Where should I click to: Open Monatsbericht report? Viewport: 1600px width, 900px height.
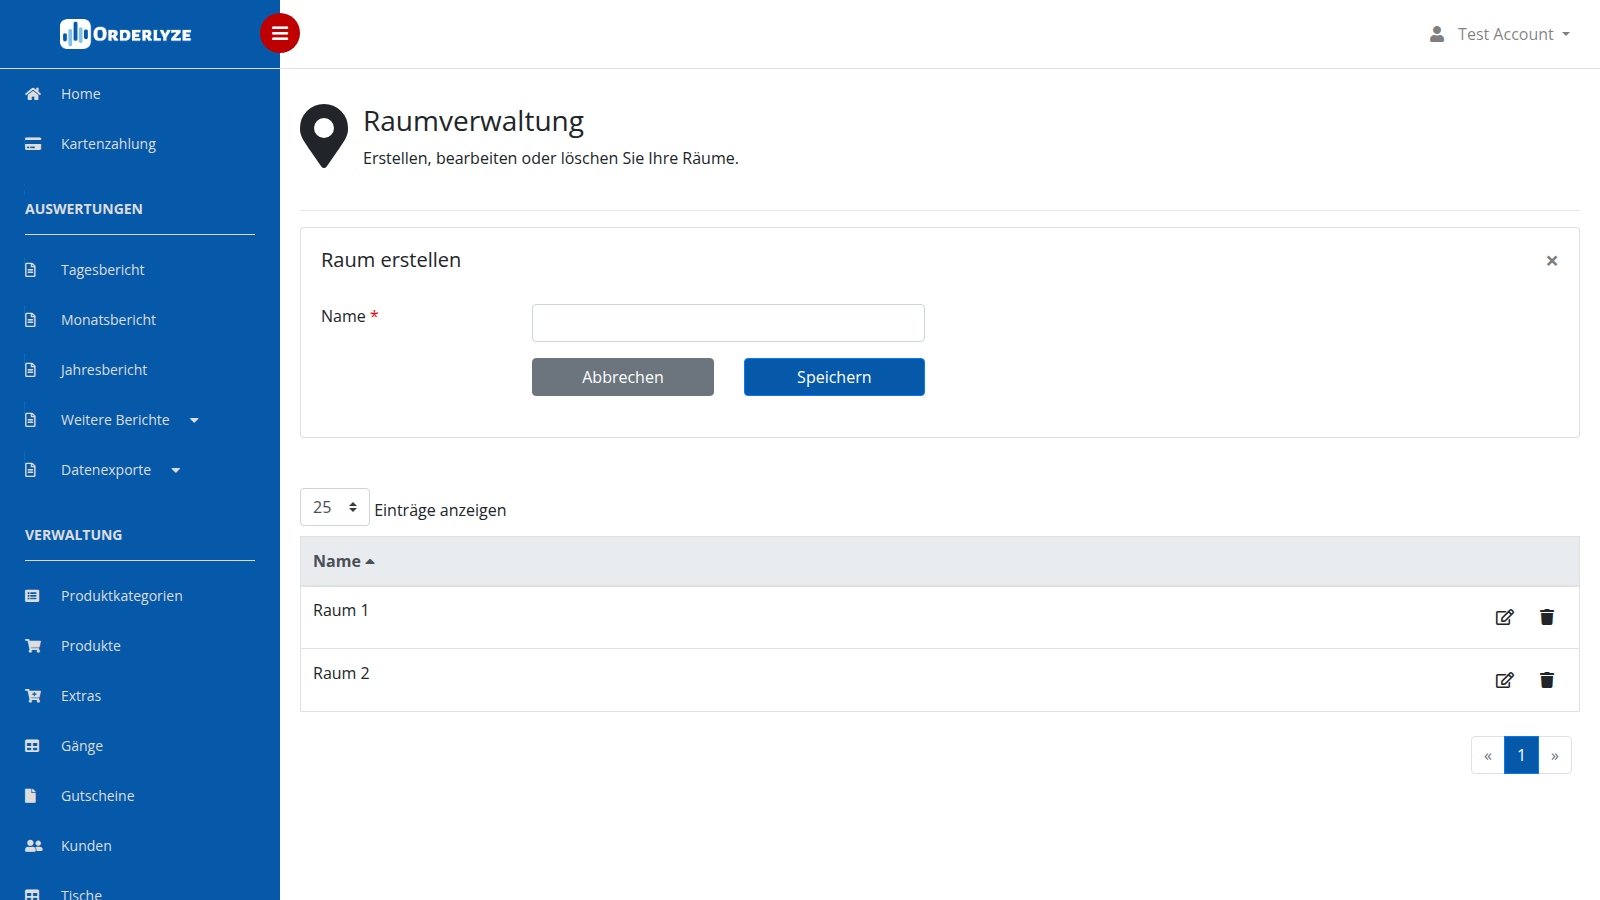109,320
